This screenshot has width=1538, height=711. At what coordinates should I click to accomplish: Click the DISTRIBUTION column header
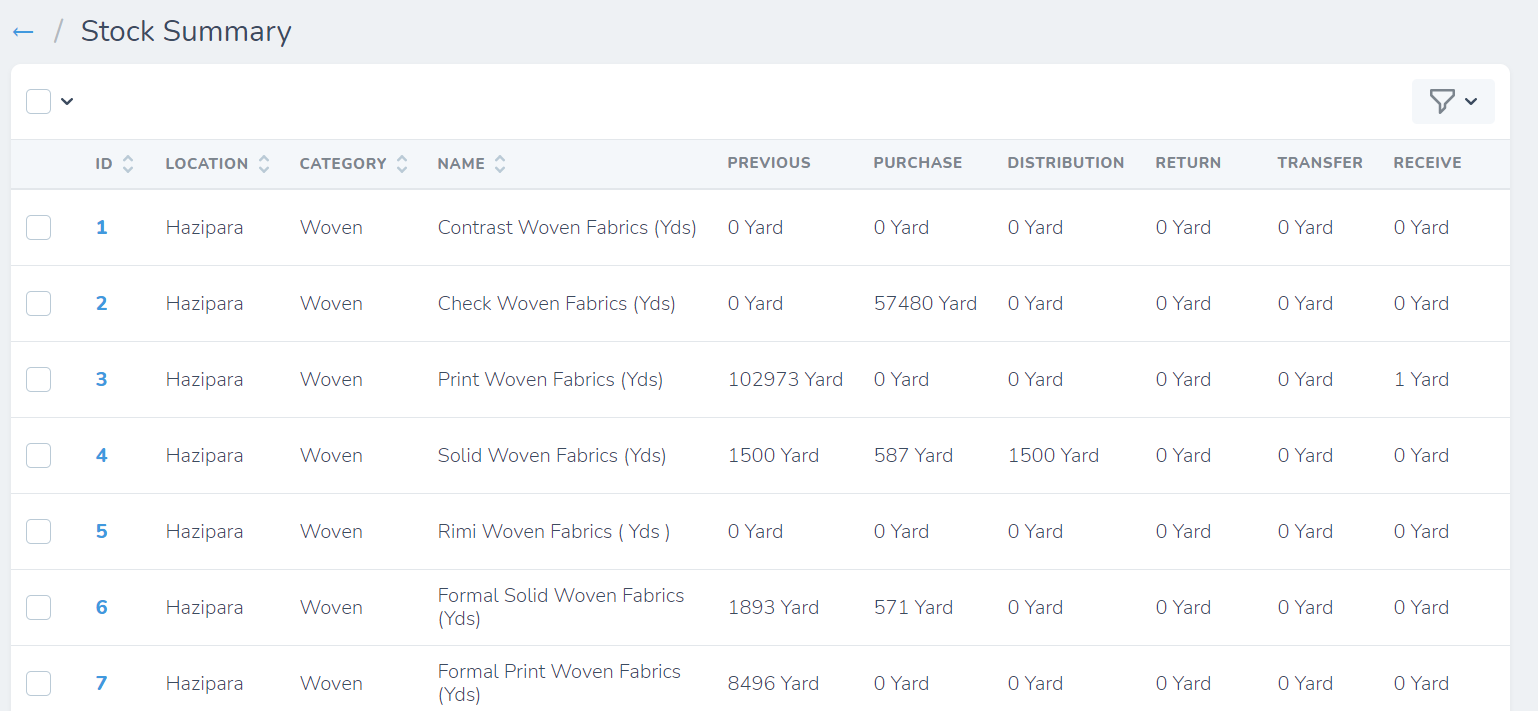tap(1066, 163)
